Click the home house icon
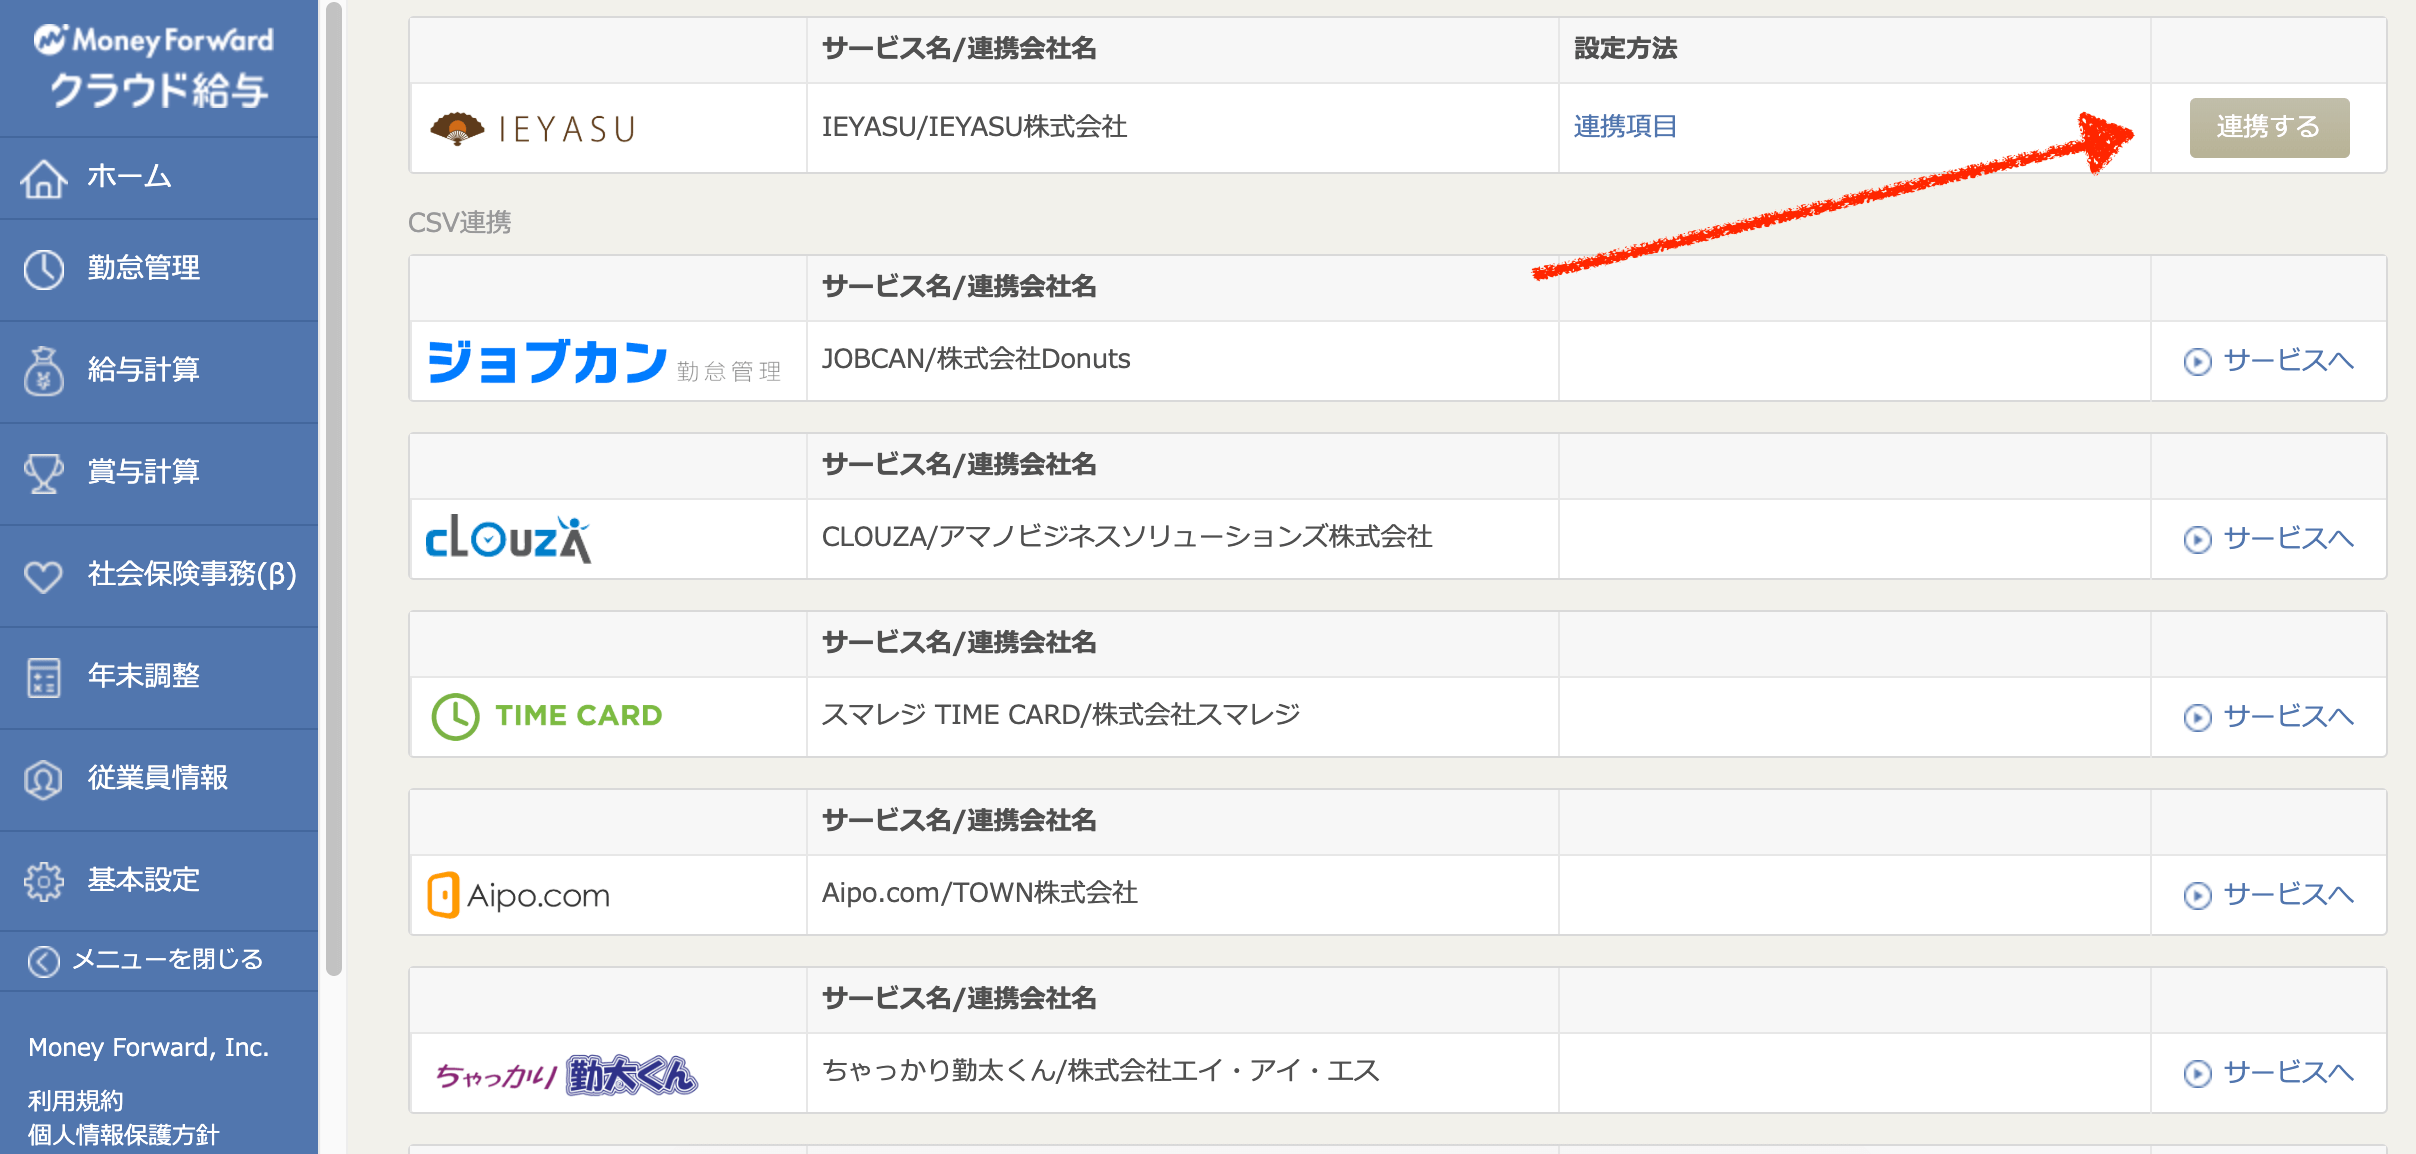Viewport: 2416px width, 1154px height. coord(44,178)
